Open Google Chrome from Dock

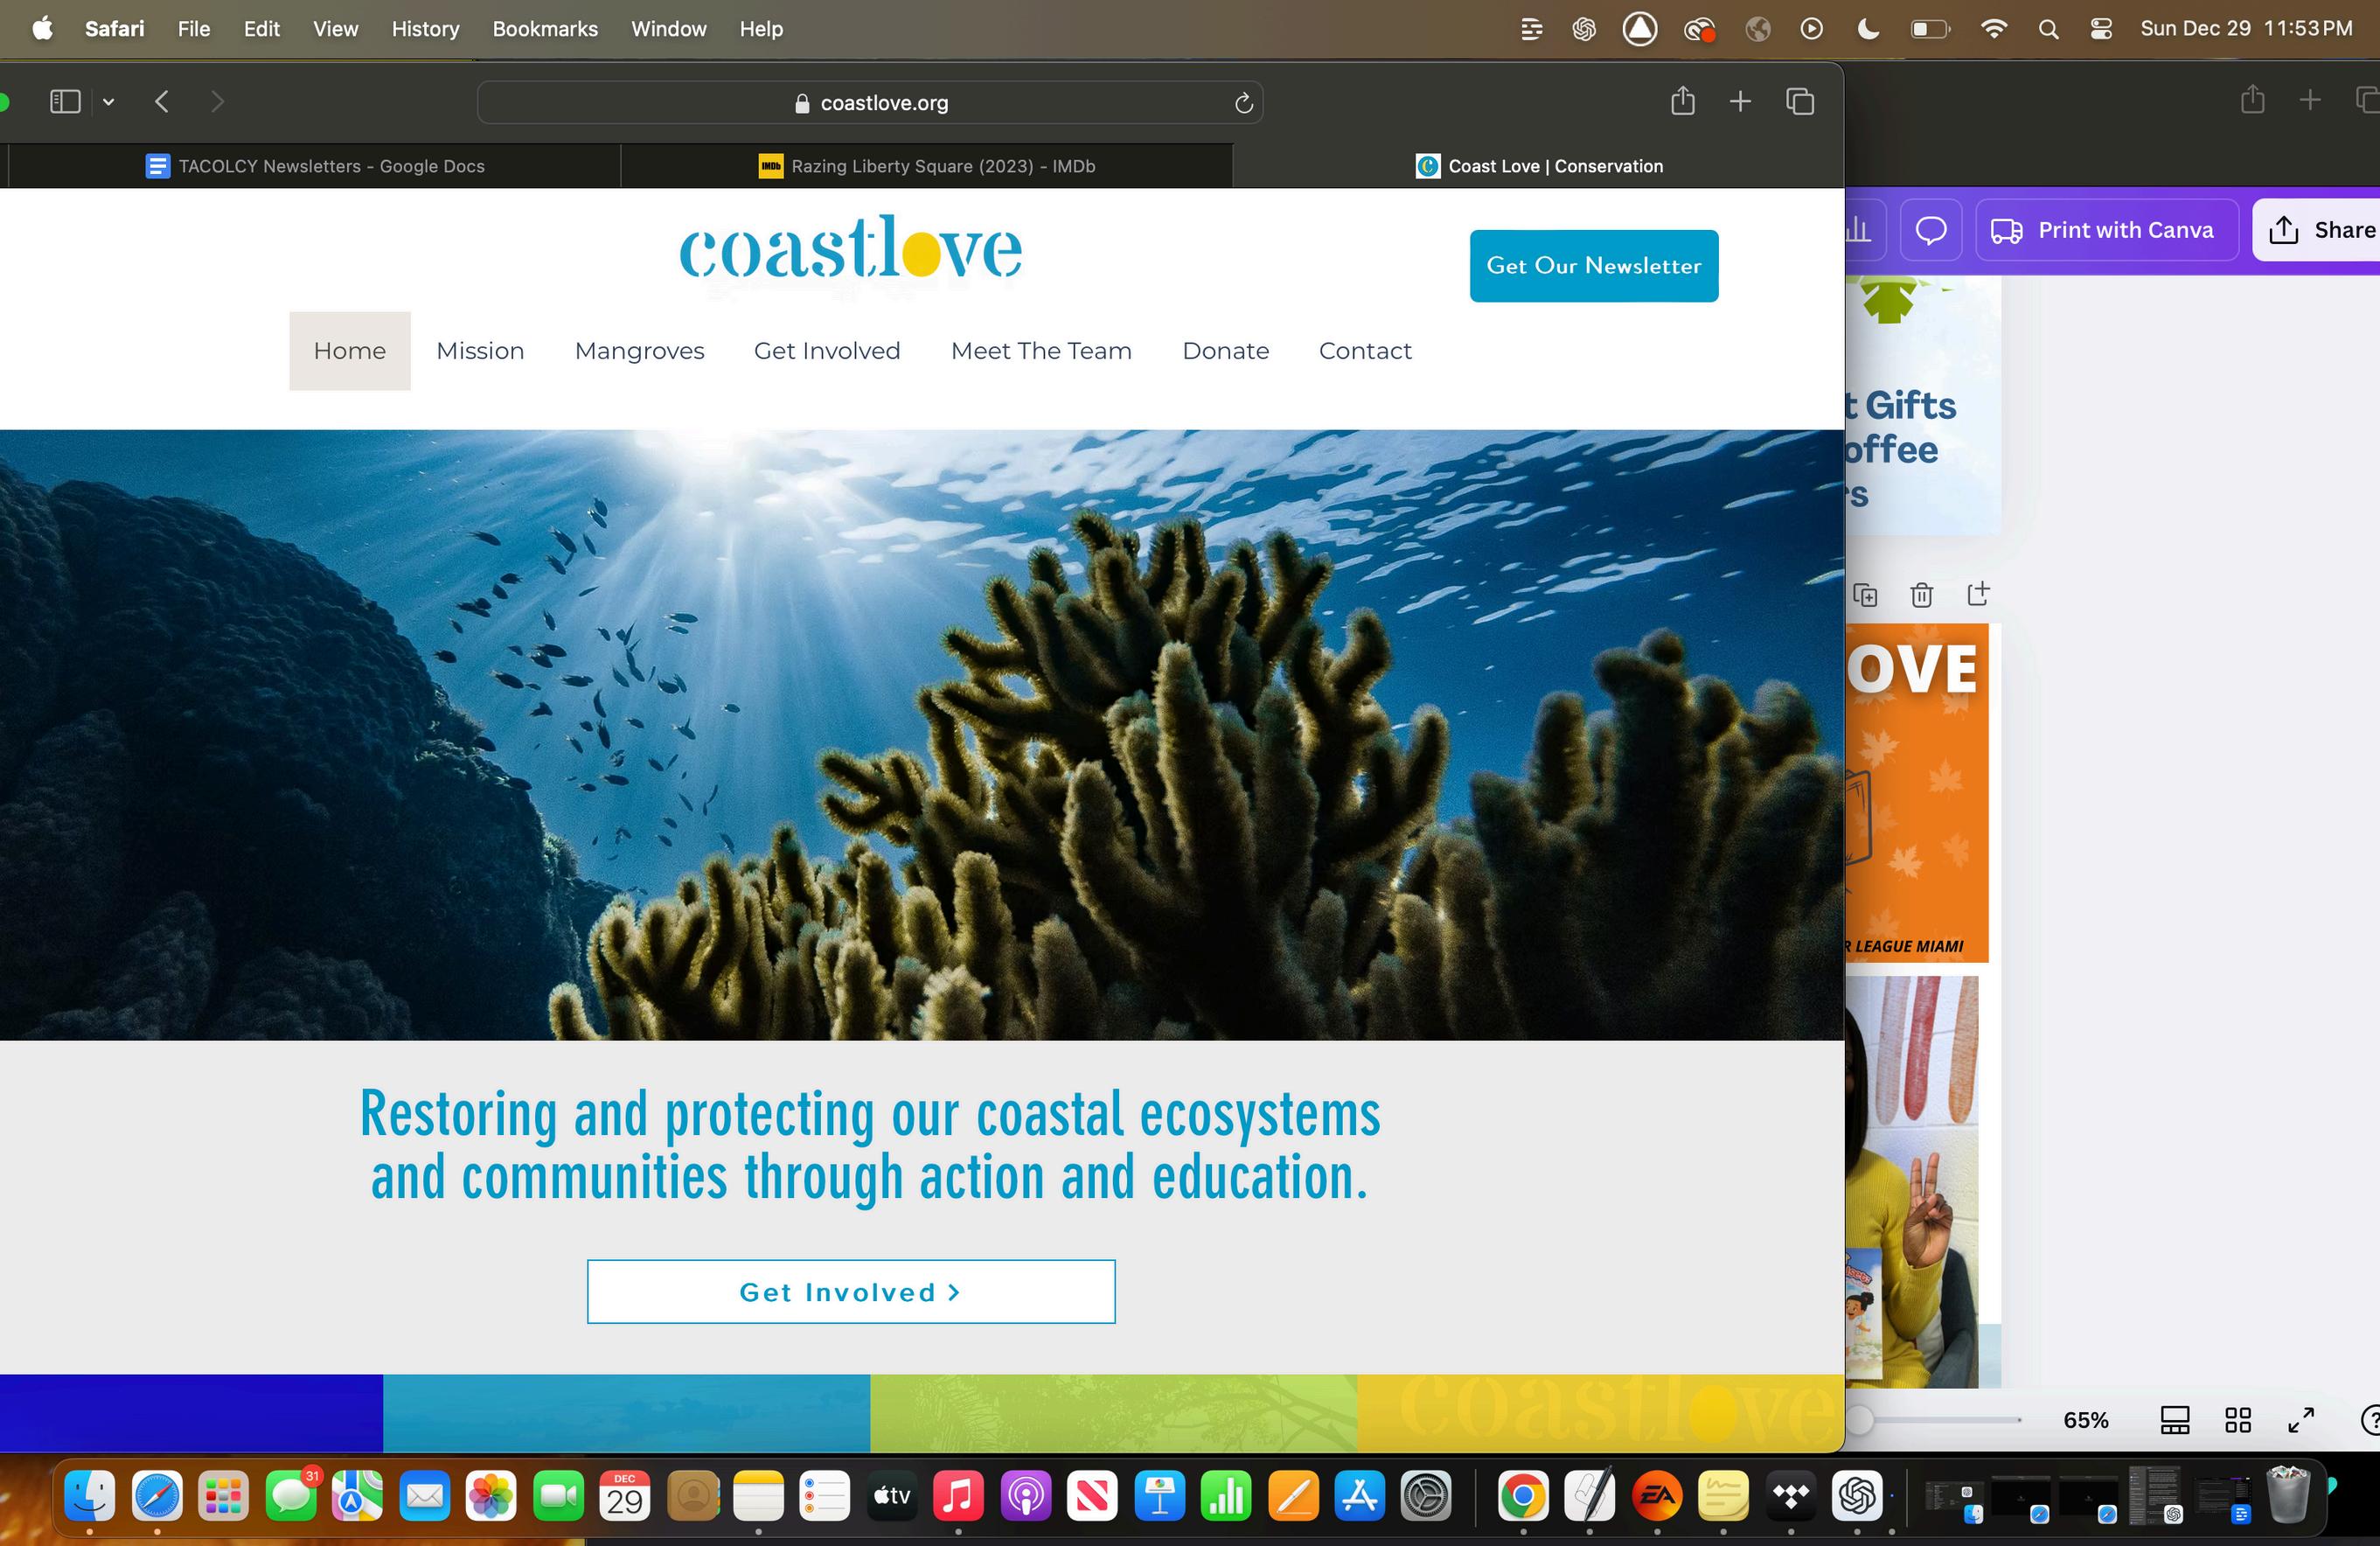click(1523, 1496)
